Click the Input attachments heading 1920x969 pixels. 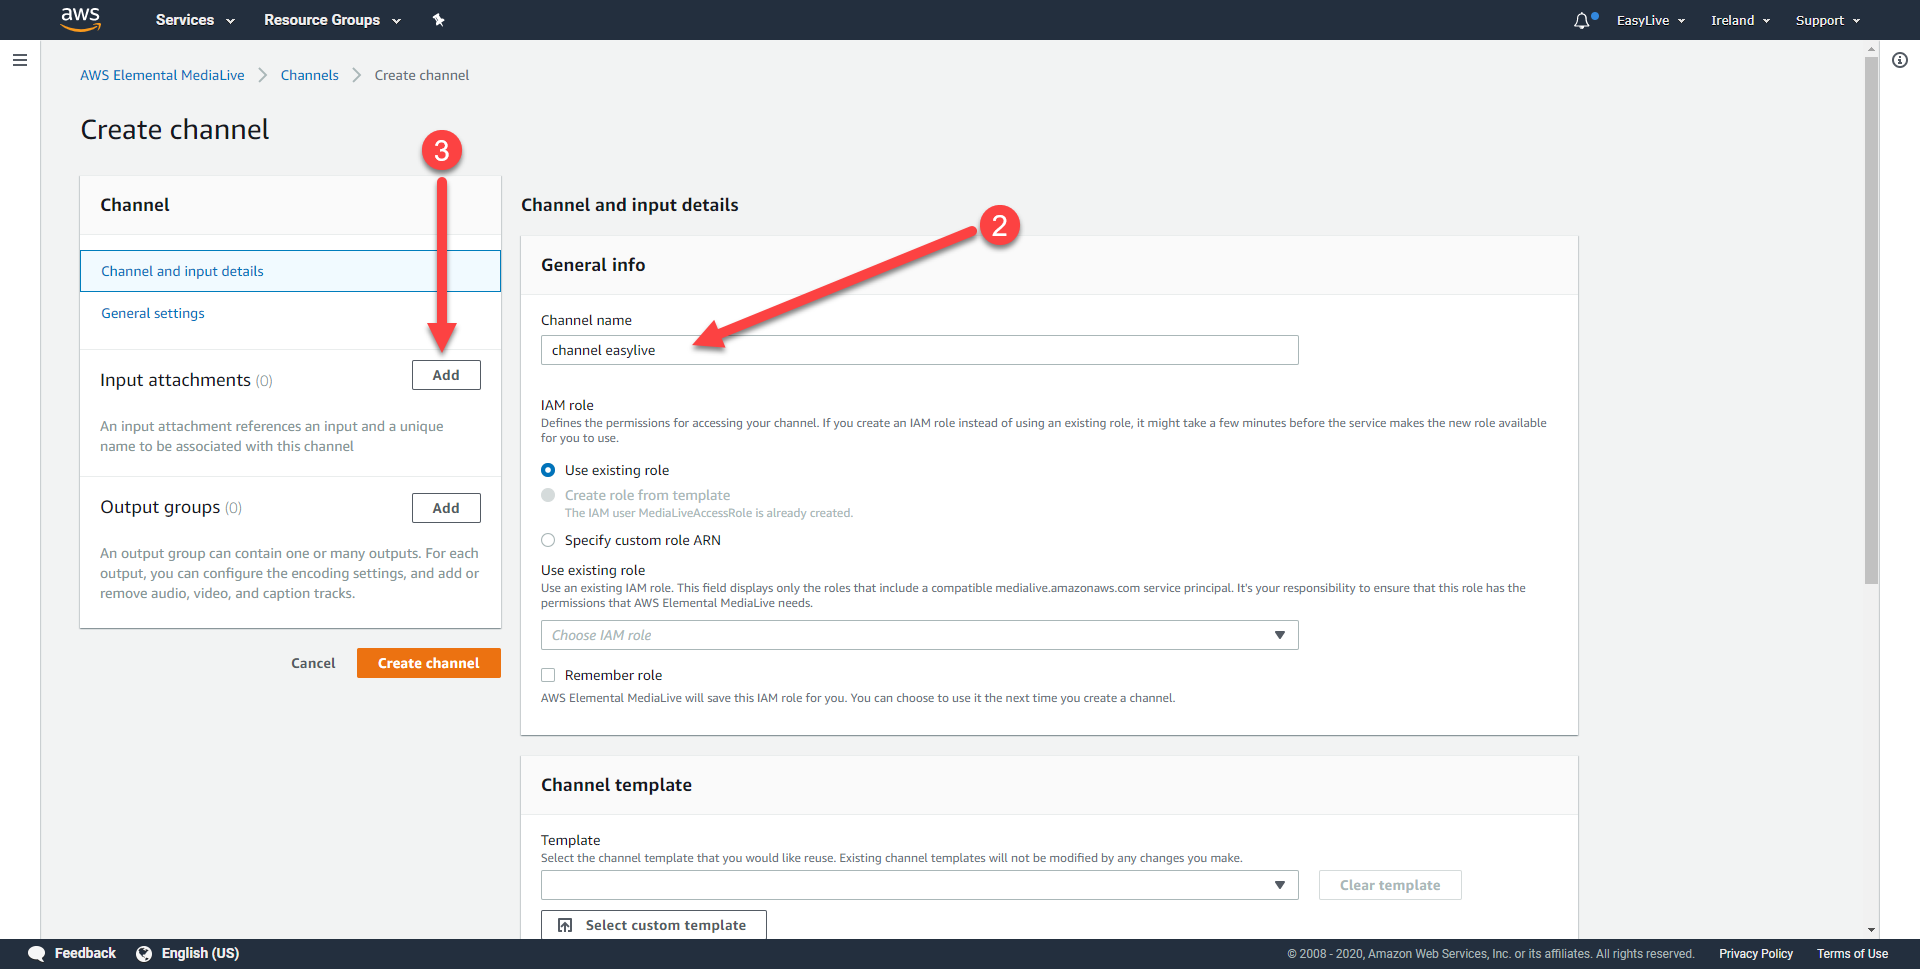tap(175, 380)
